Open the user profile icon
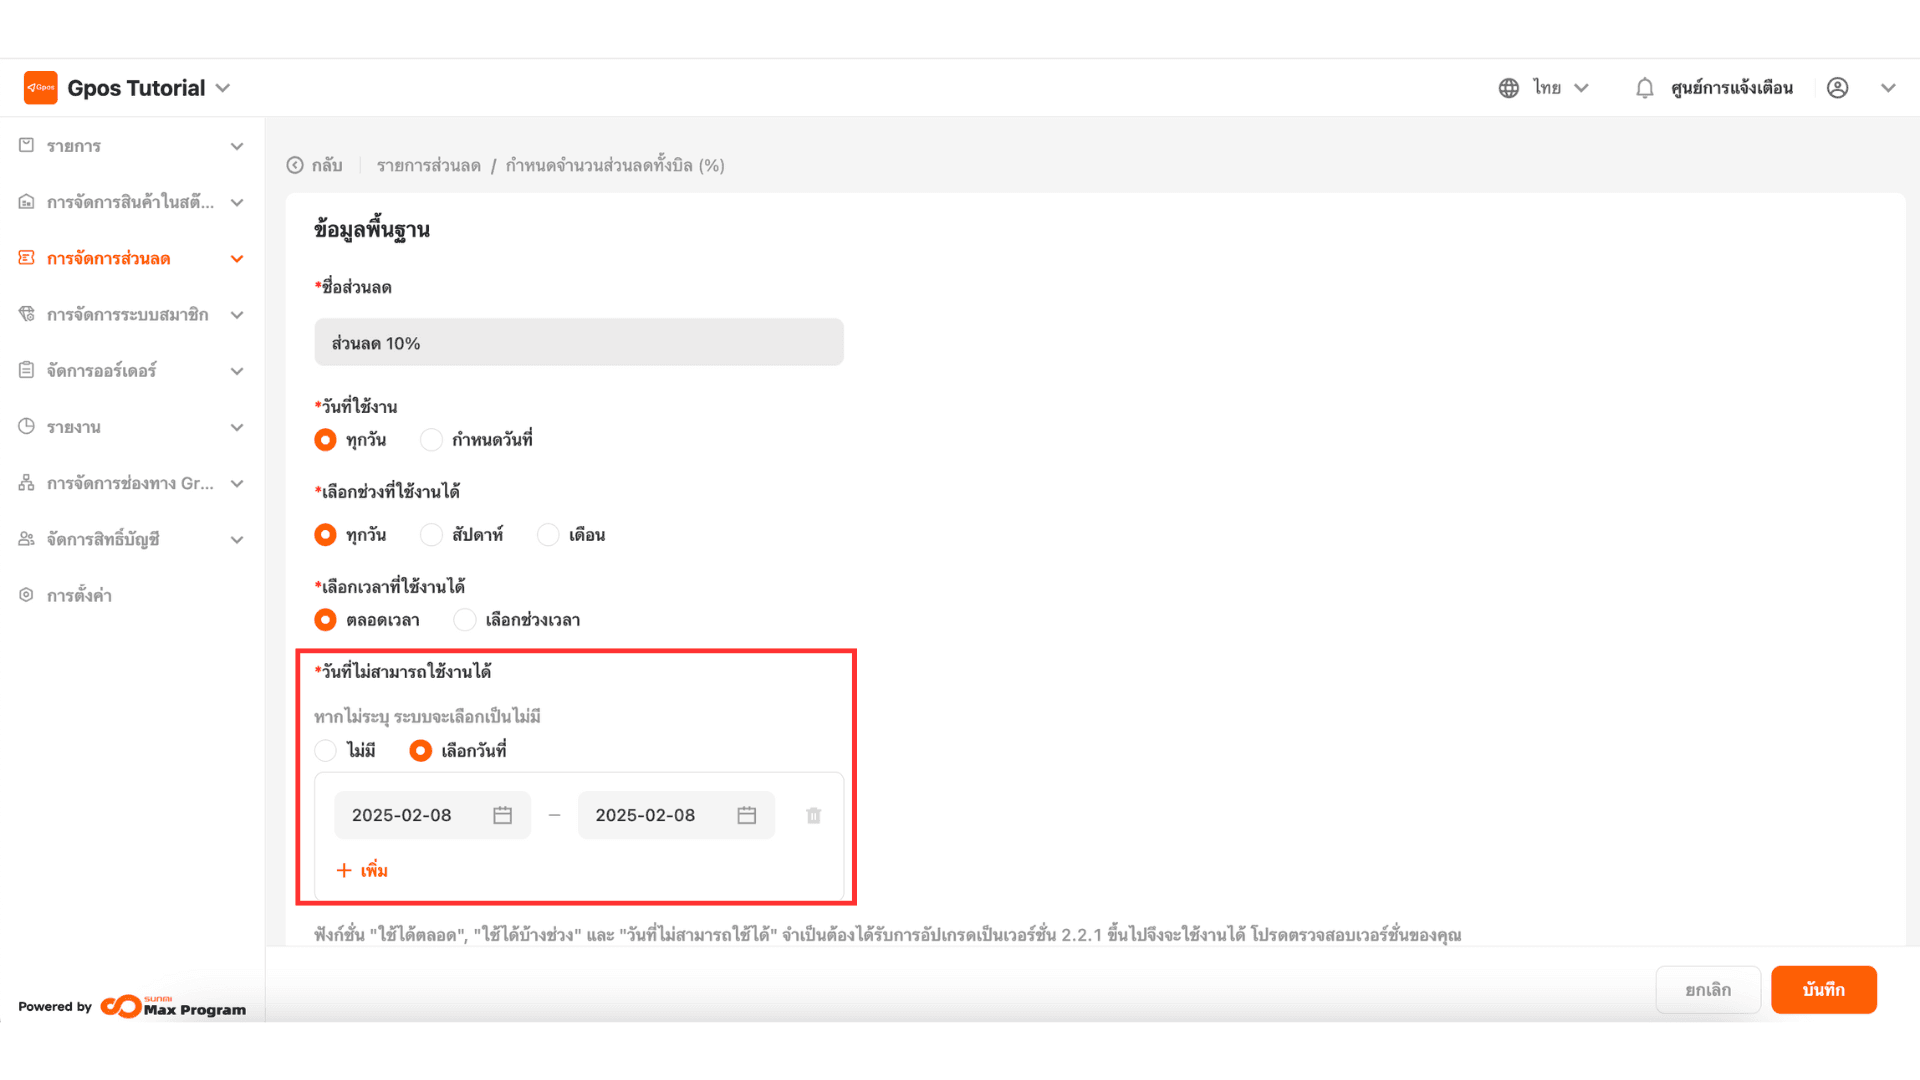This screenshot has height=1080, width=1920. pos(1837,88)
